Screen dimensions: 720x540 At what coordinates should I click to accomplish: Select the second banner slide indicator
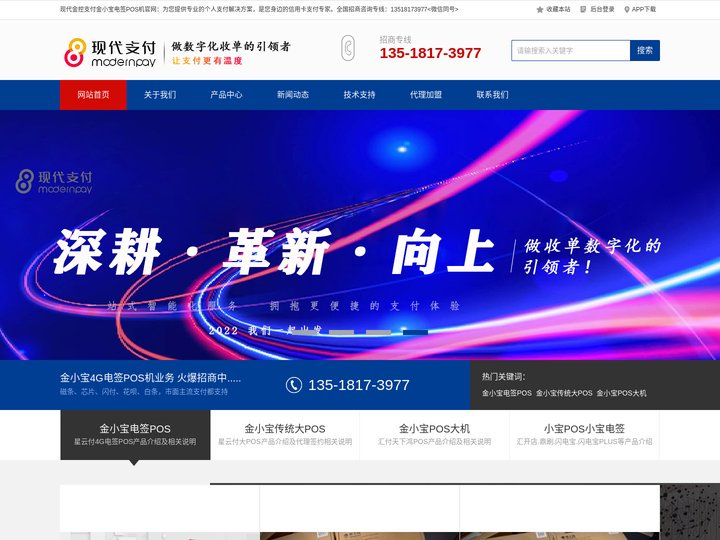click(342, 332)
